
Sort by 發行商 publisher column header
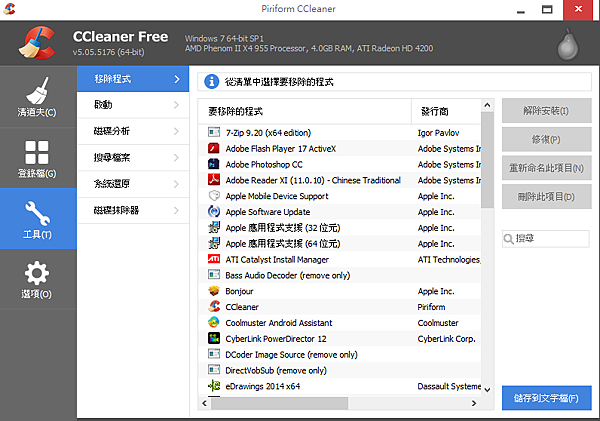(446, 111)
